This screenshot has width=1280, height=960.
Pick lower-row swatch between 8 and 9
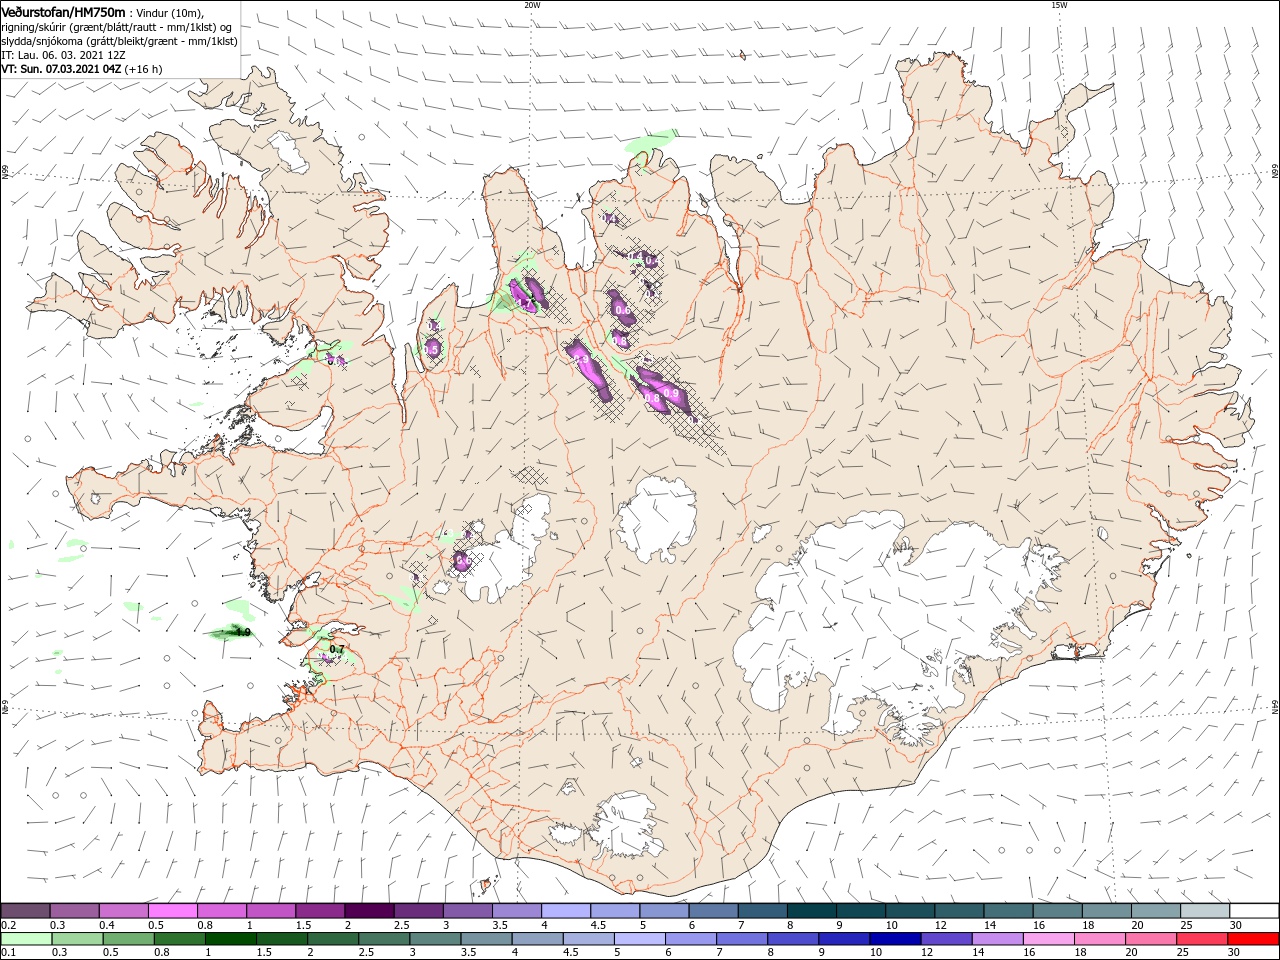point(793,939)
